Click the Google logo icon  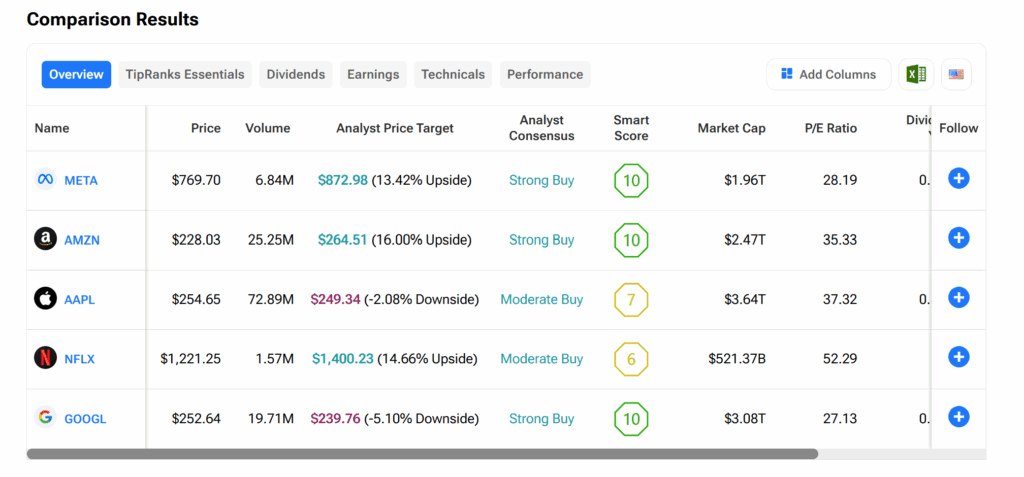(45, 418)
